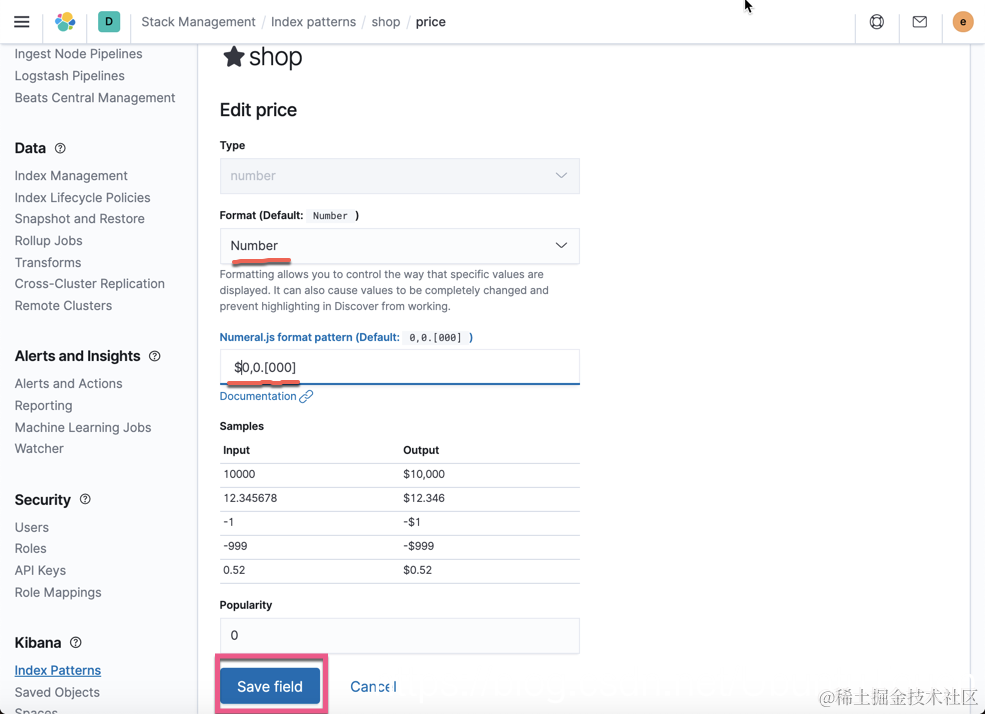Open Index Patterns in sidebar
Screen dimensions: 985x714
coord(58,671)
